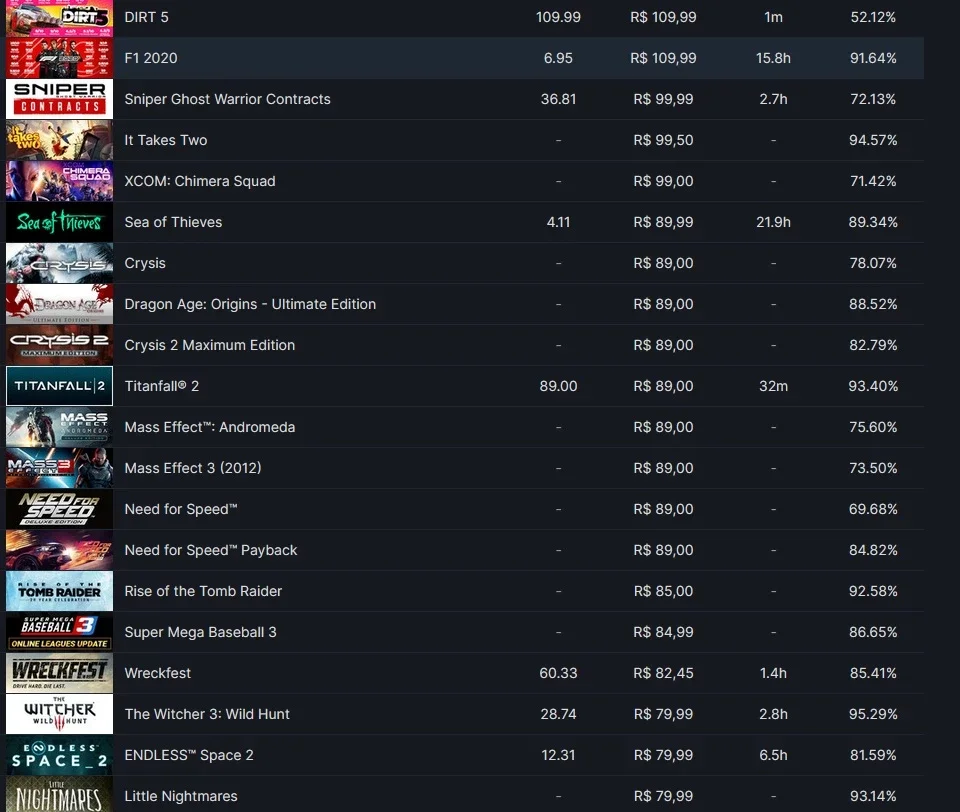Open the Crysis game title
The height and width of the screenshot is (812, 960).
pyautogui.click(x=145, y=263)
